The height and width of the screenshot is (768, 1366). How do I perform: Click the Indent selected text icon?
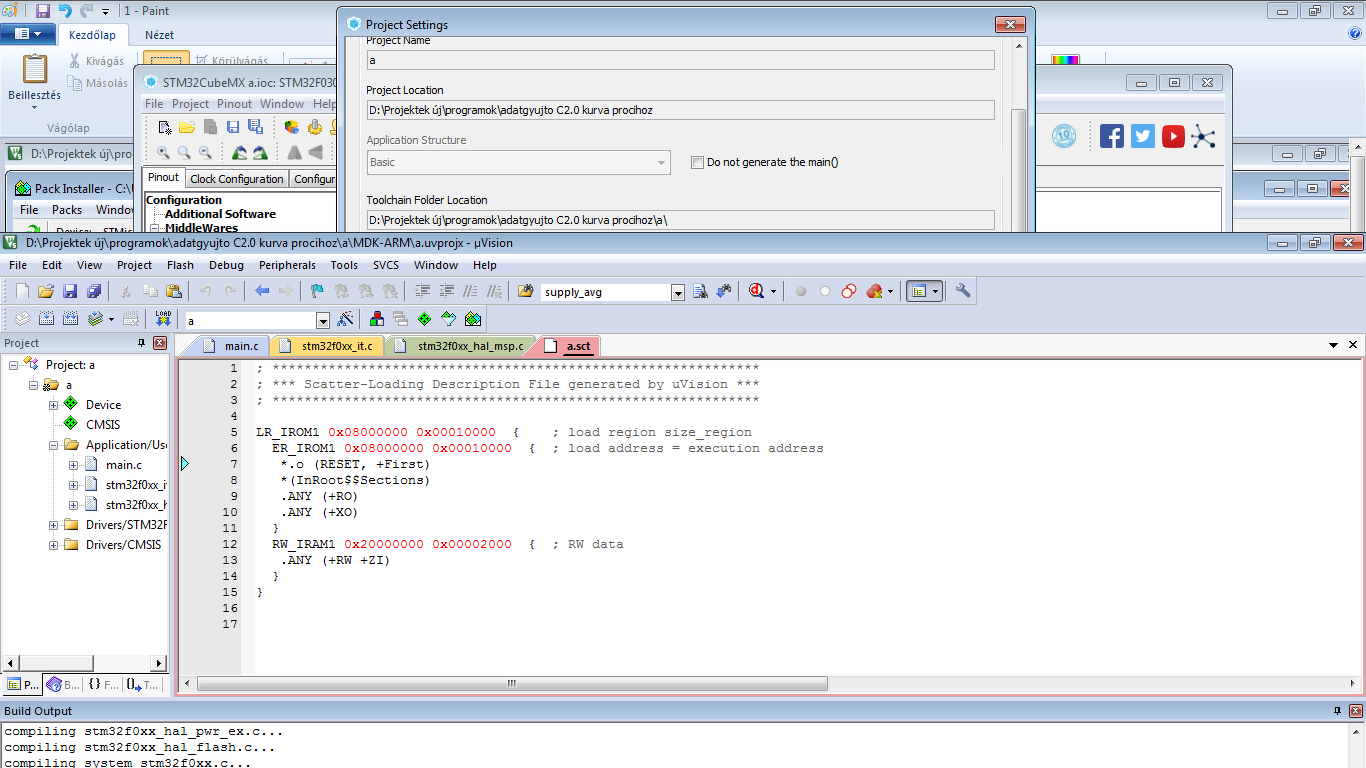coord(422,291)
